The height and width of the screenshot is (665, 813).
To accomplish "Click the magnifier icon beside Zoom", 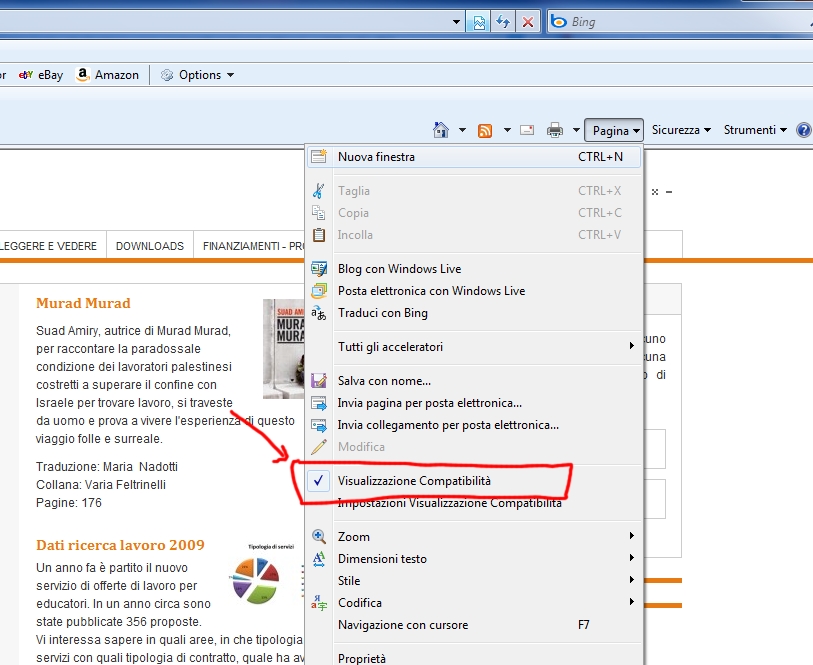I will [319, 536].
